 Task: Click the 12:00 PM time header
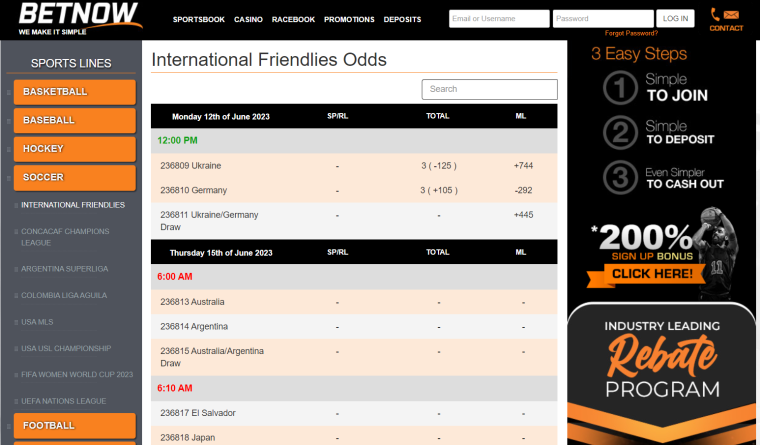point(177,141)
